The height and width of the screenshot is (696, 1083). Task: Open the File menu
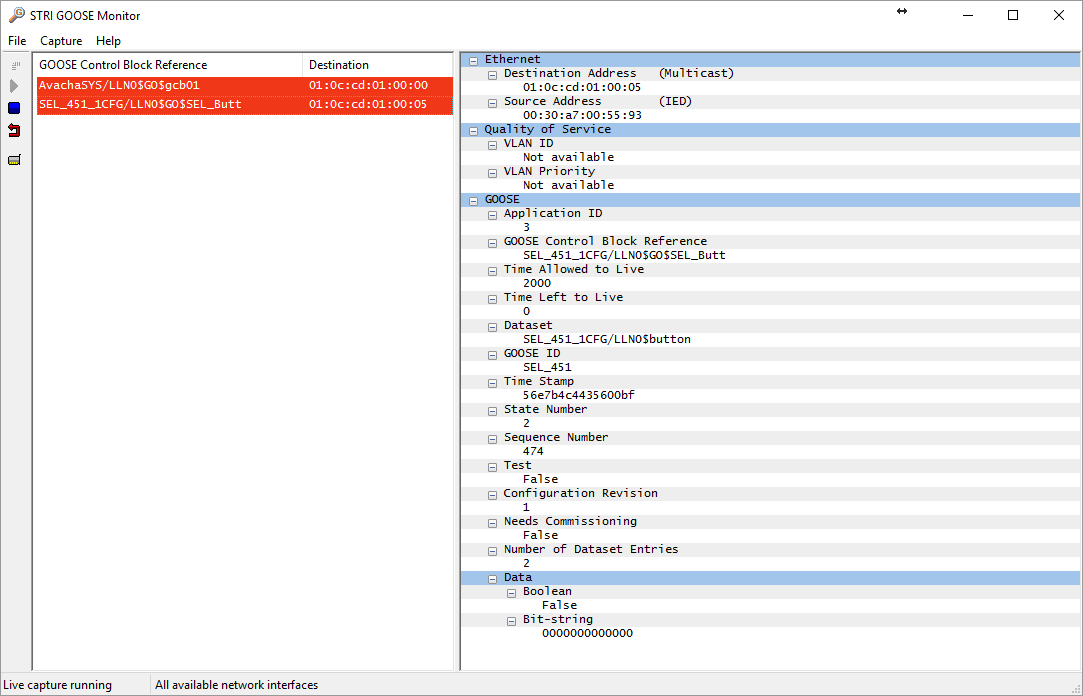click(17, 41)
